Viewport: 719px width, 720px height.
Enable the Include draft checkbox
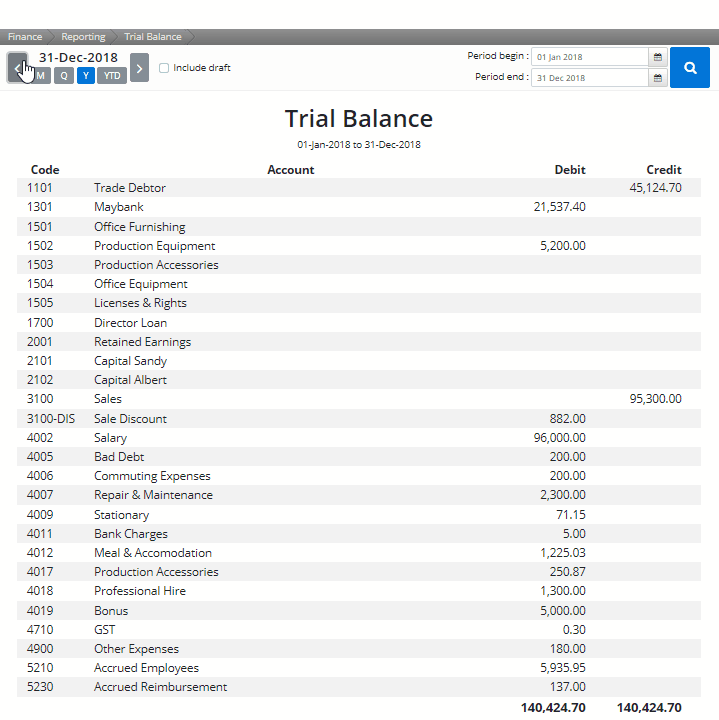pyautogui.click(x=164, y=68)
